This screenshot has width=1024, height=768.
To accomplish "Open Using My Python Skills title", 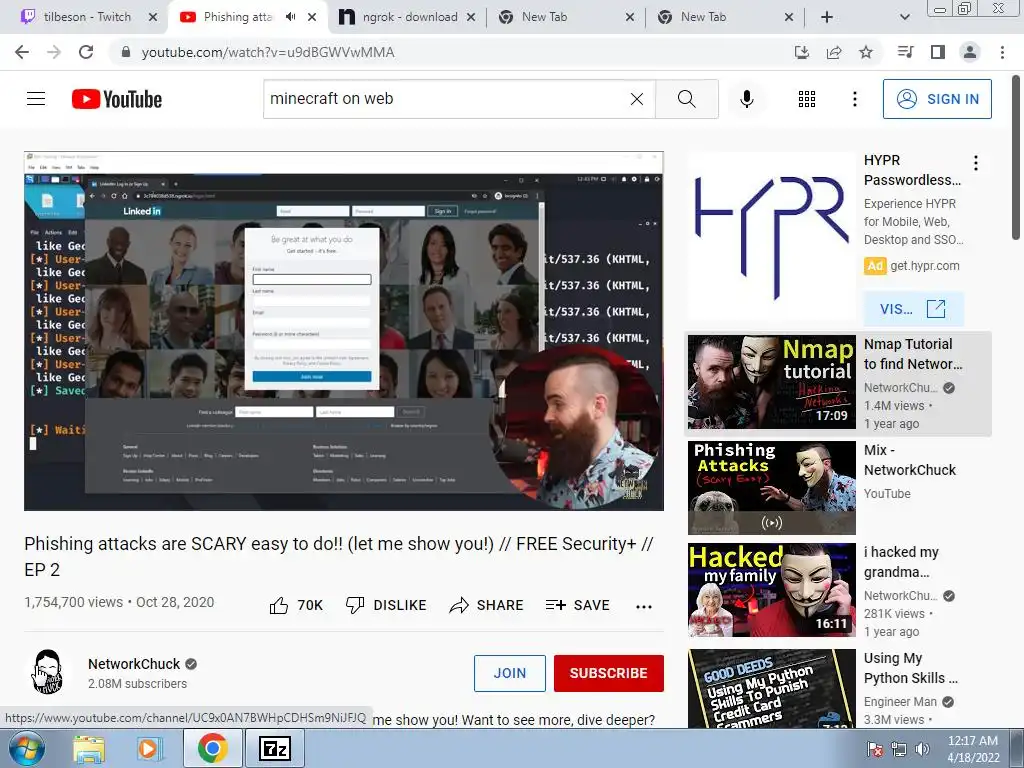I will pos(910,668).
